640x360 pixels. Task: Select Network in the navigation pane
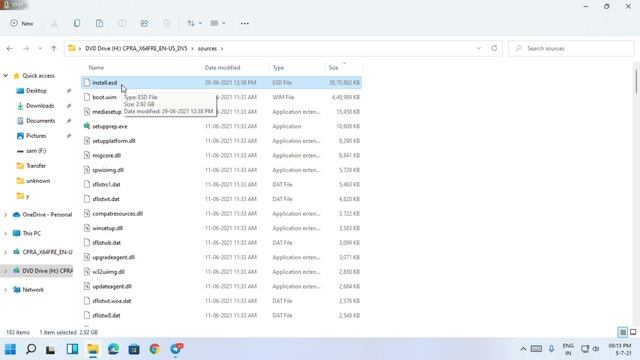(x=33, y=290)
